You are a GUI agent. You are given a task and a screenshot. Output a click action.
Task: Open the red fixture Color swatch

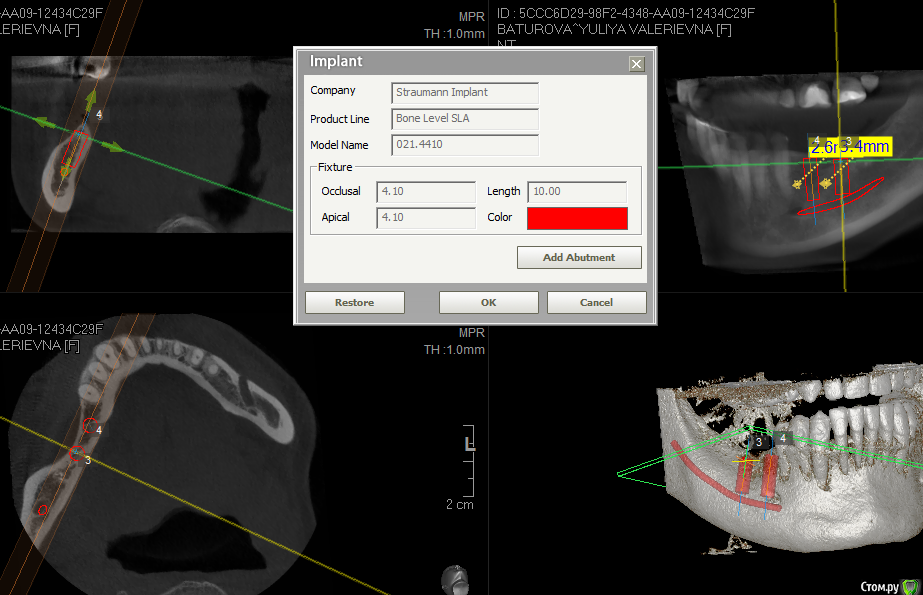pos(577,218)
